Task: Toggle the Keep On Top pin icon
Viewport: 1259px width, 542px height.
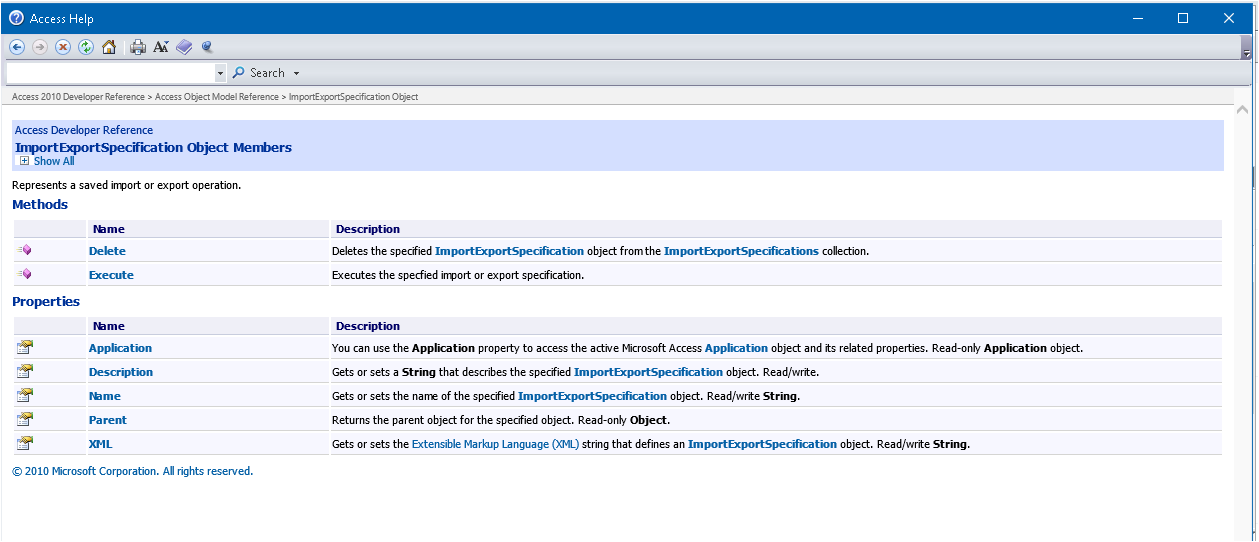Action: (x=207, y=47)
